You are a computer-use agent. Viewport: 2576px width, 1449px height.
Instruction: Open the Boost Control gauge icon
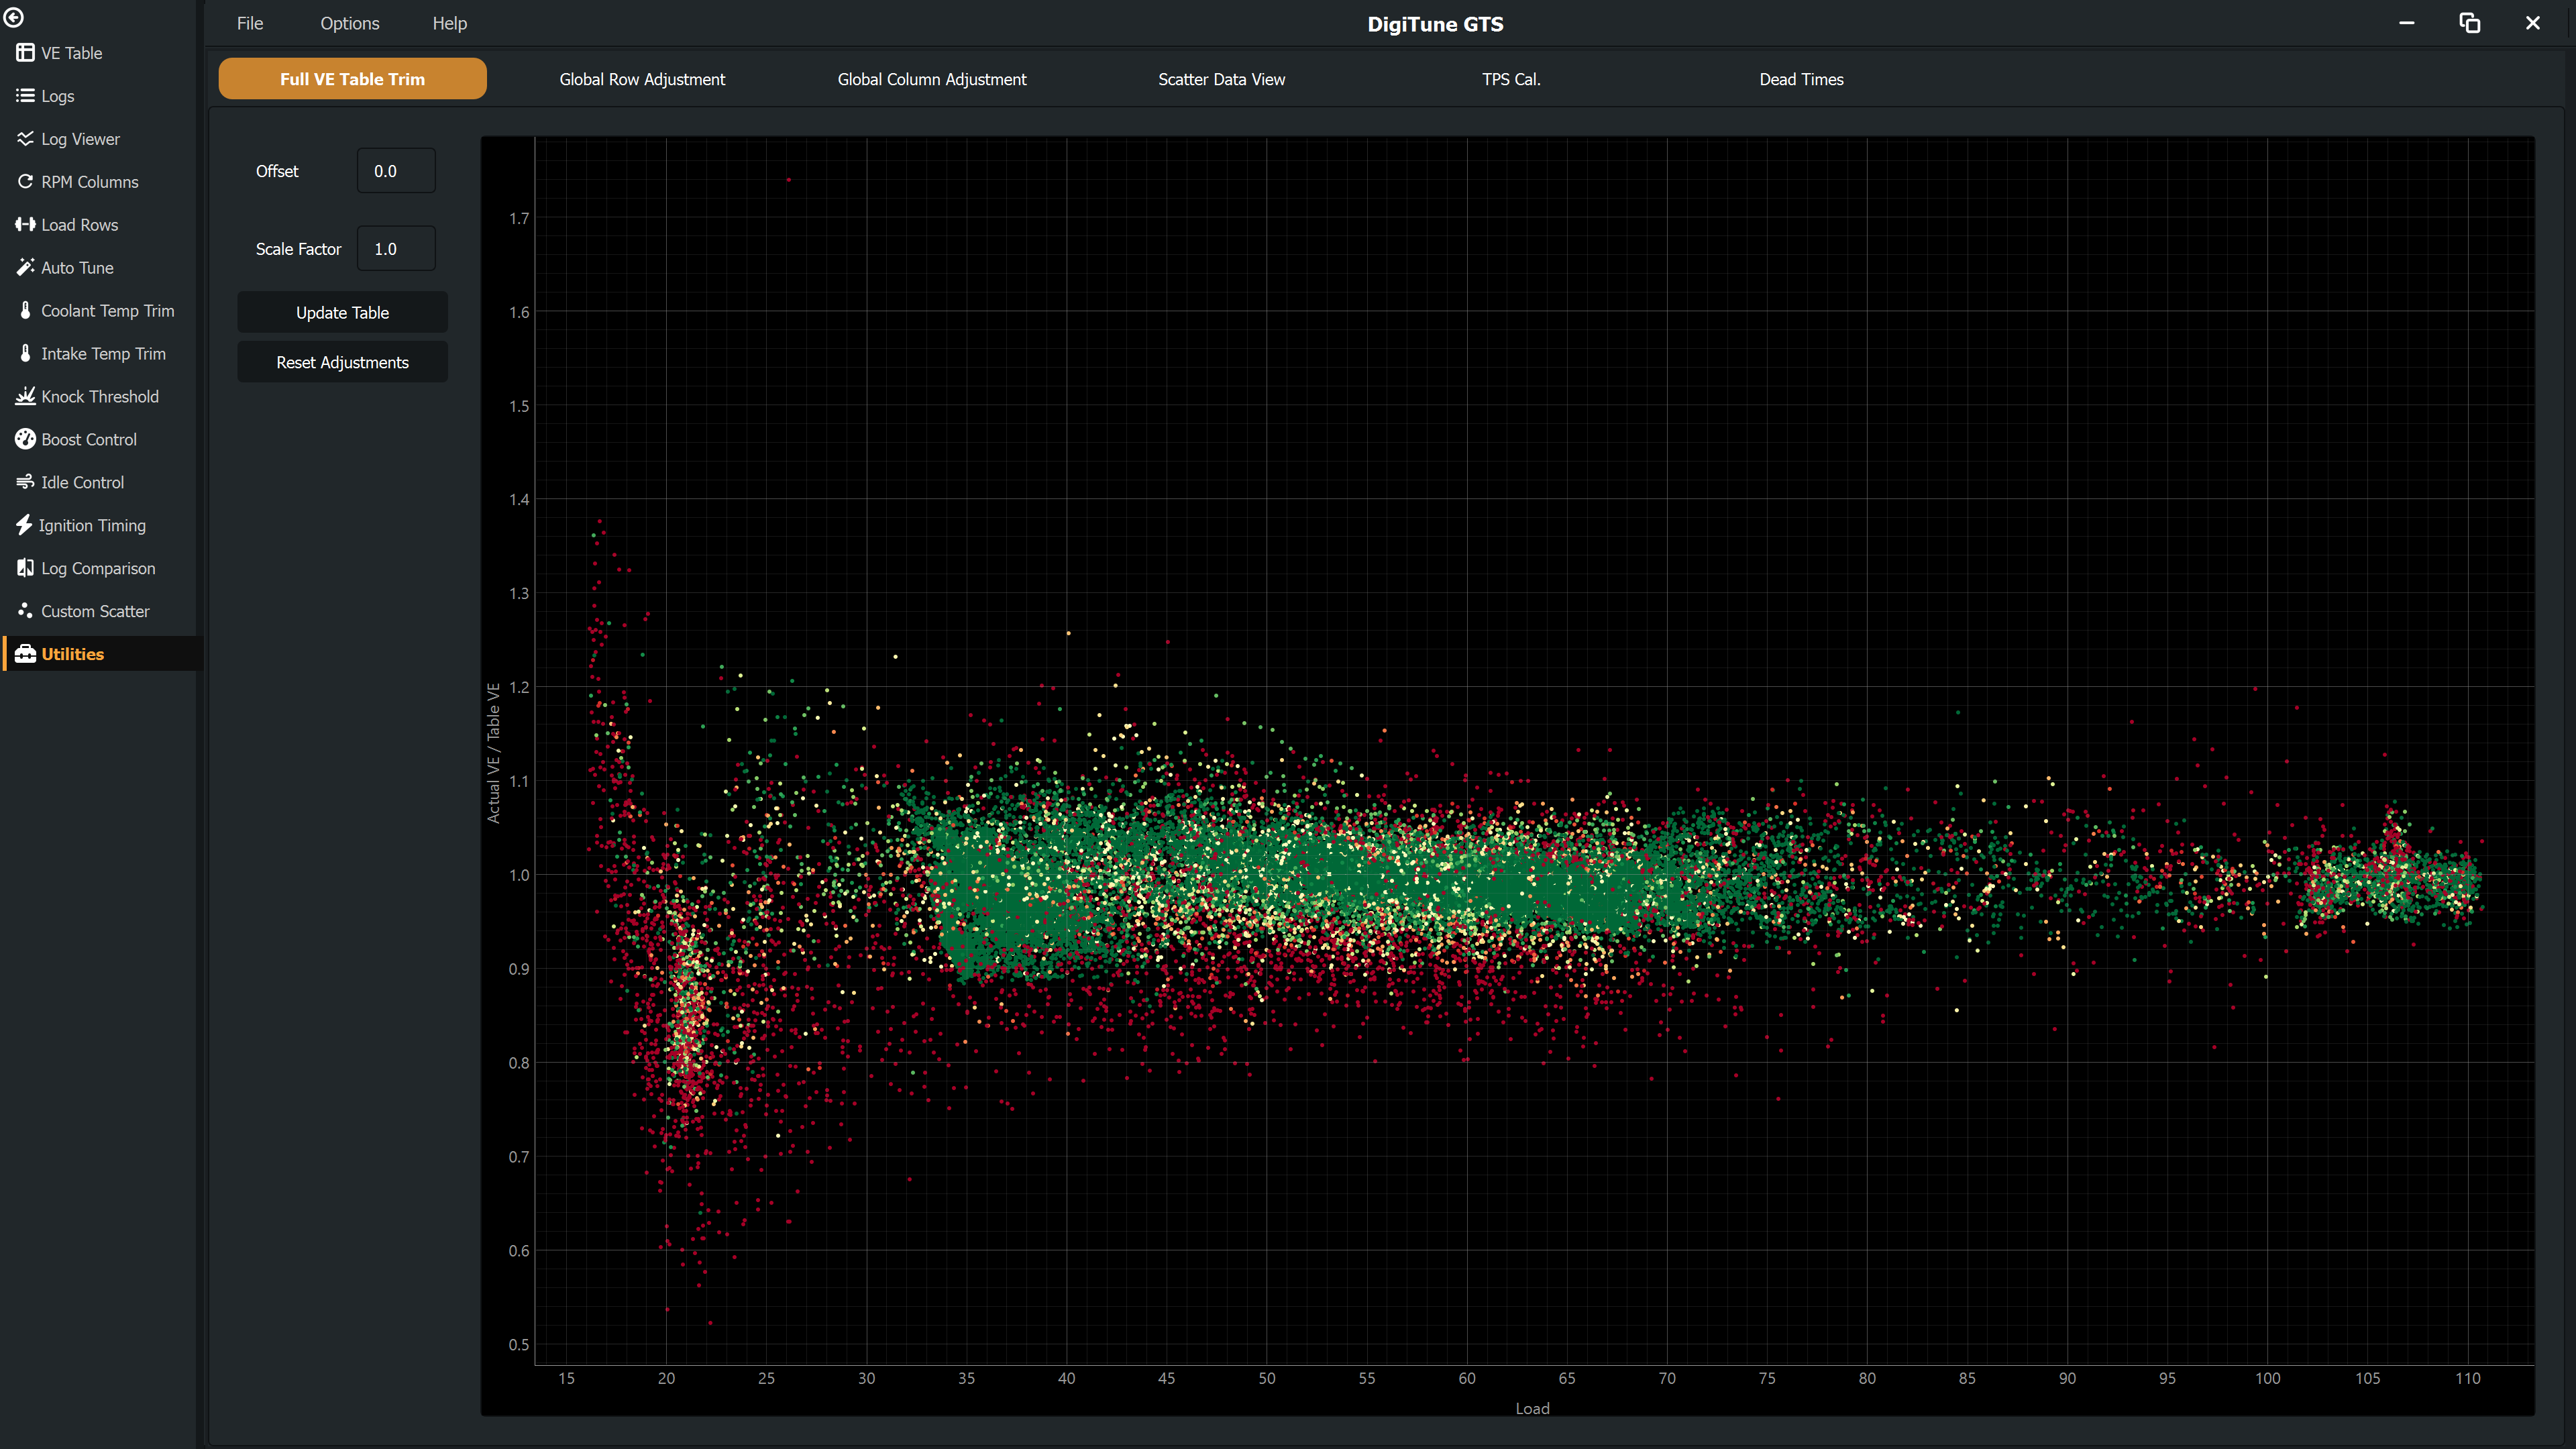pyautogui.click(x=25, y=439)
